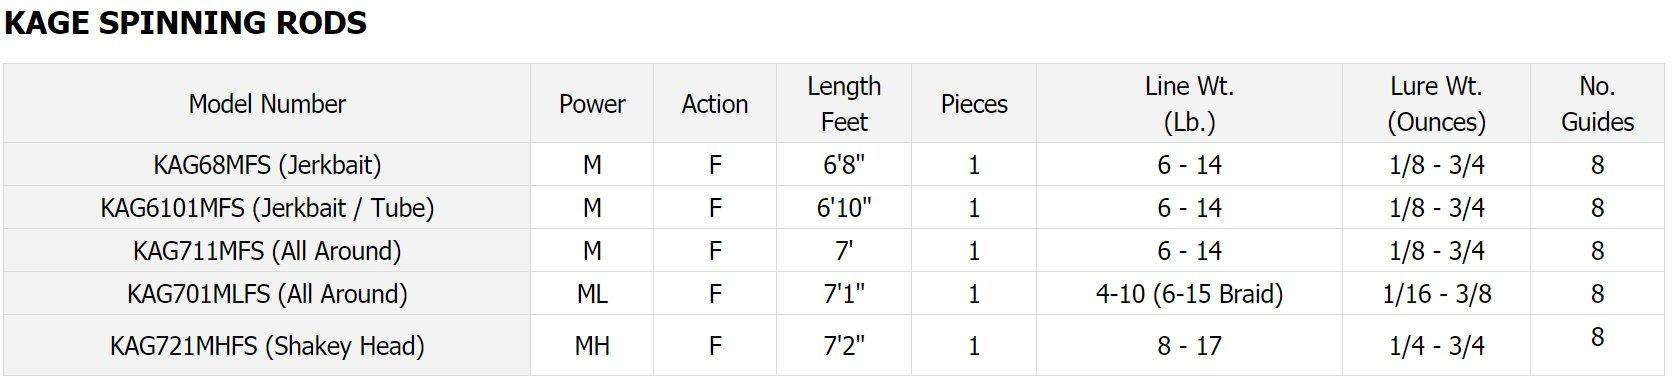This screenshot has width=1674, height=386.
Task: Click the KAG68MFS (Jerkbait) model cell
Action: (267, 164)
